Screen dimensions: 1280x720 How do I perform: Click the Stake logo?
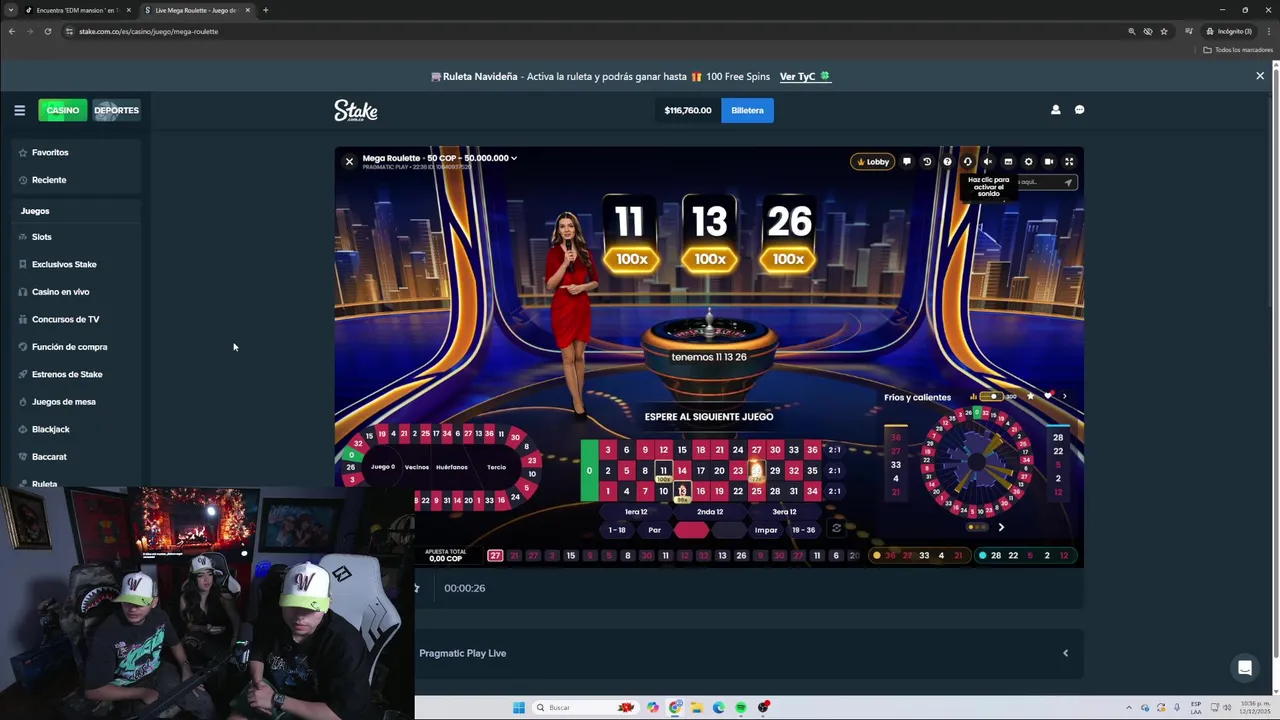pos(356,110)
